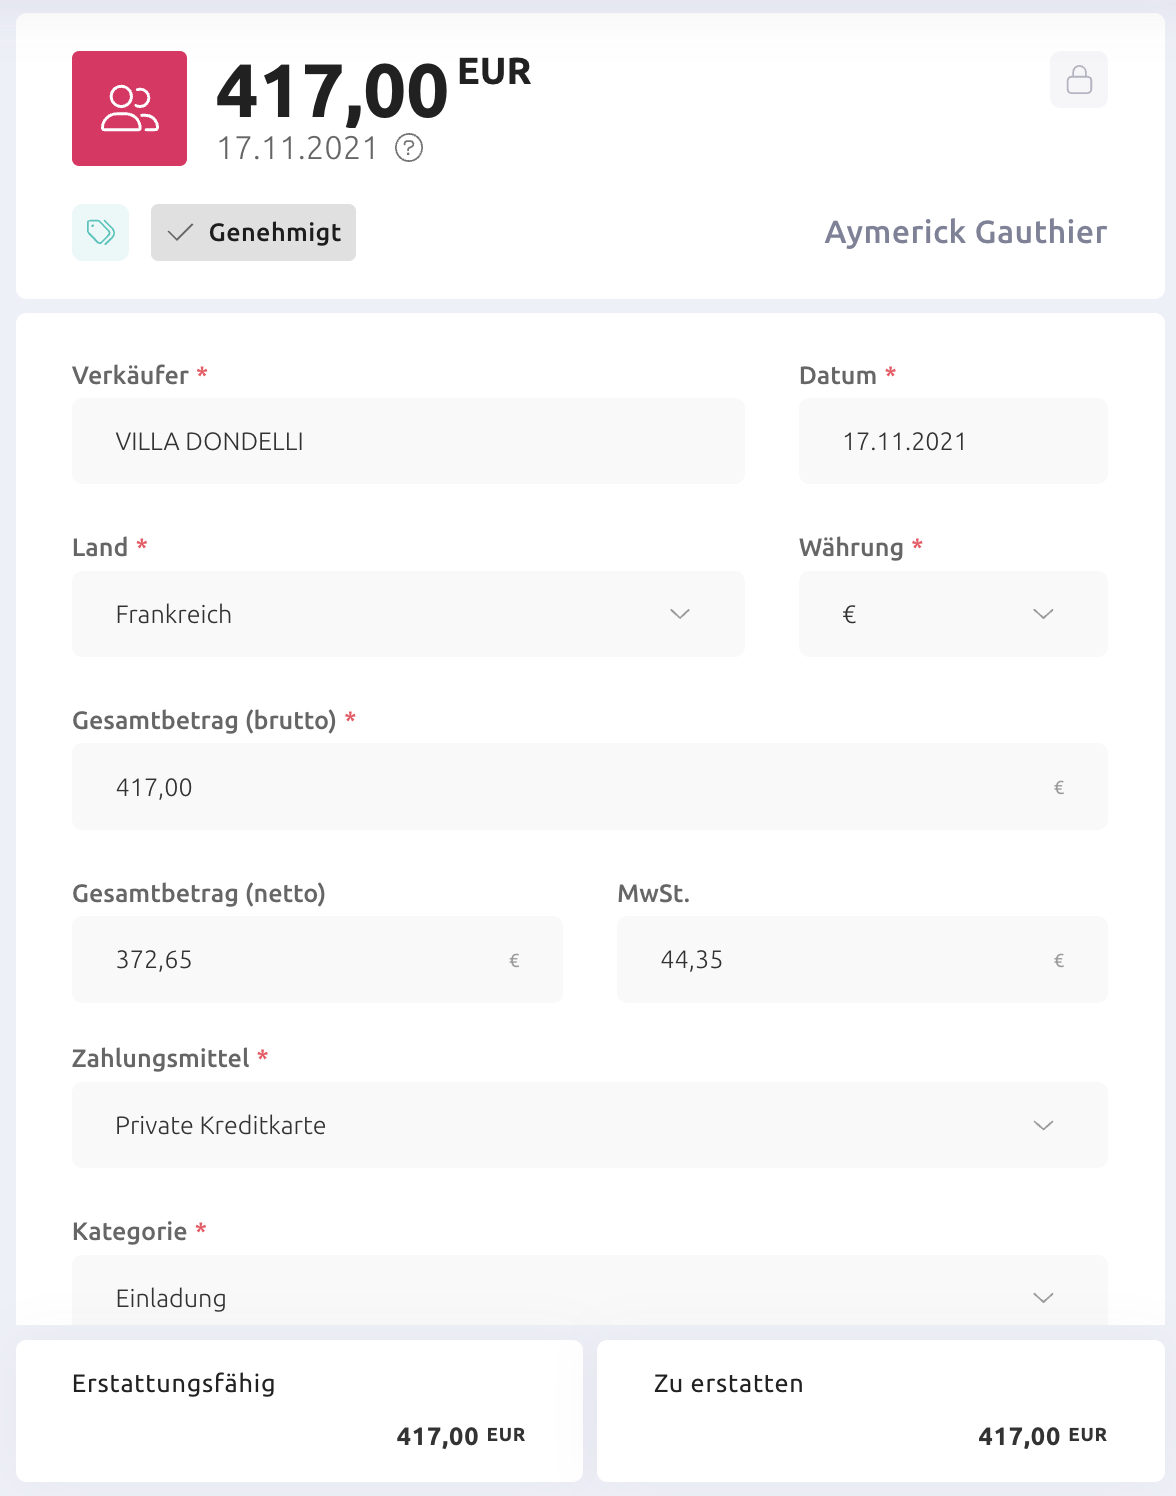Click the euro symbol in MwSt. field

point(1059,960)
